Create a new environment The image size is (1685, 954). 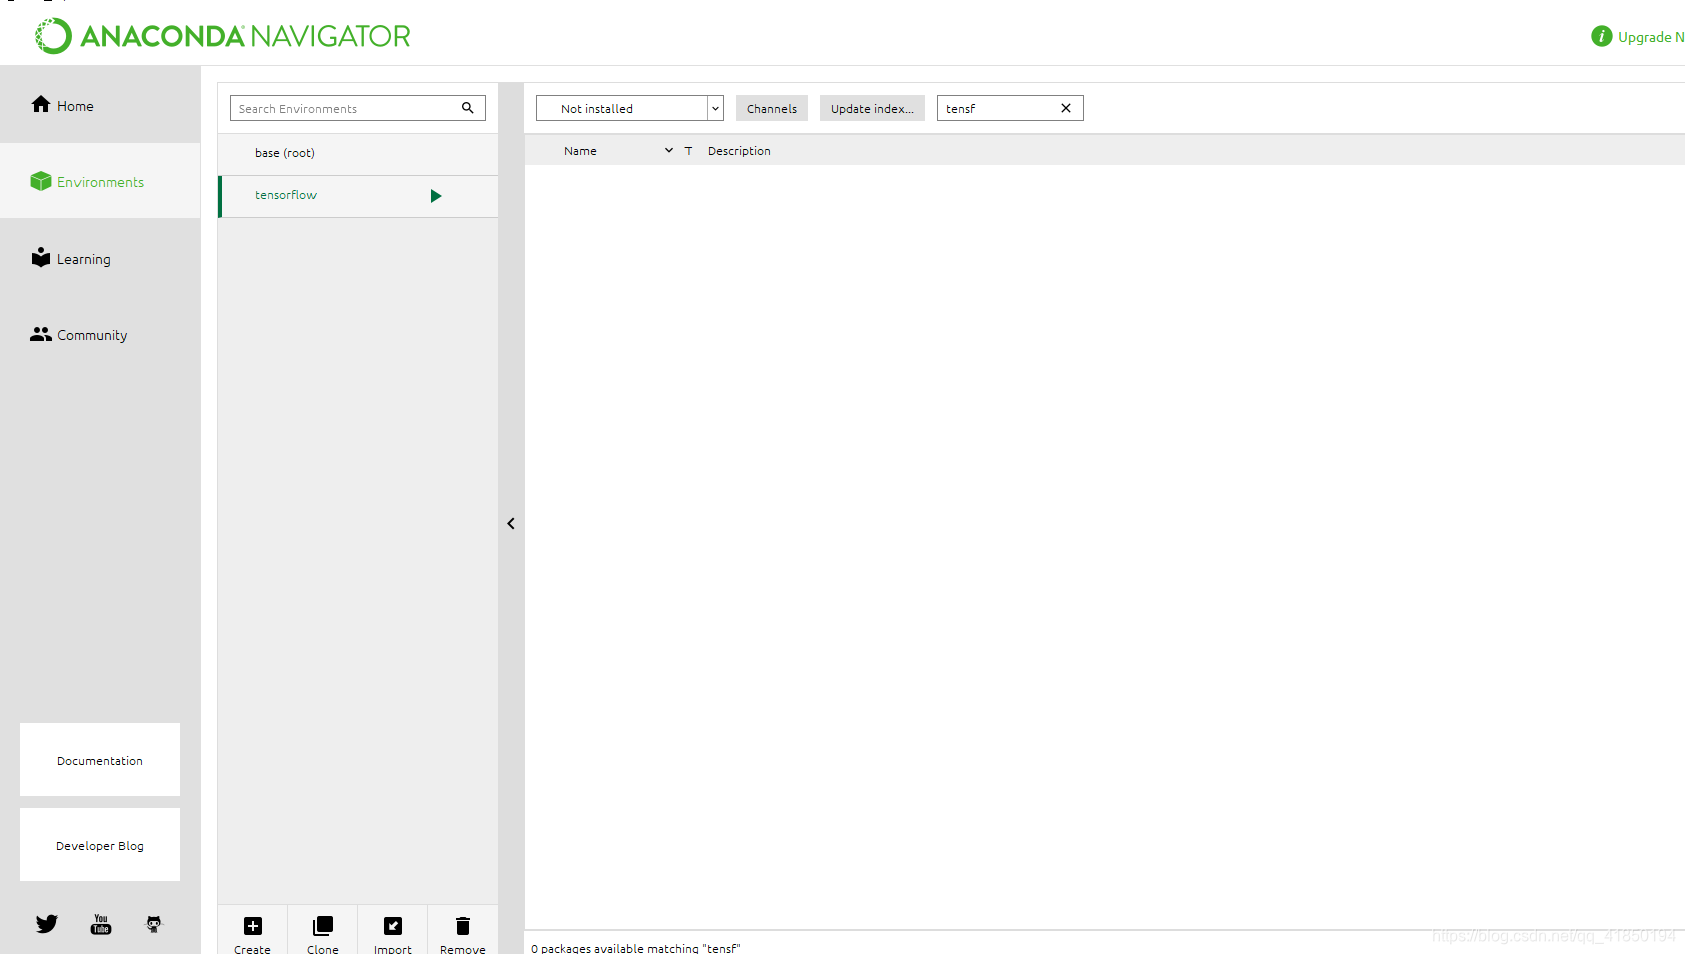tap(253, 934)
